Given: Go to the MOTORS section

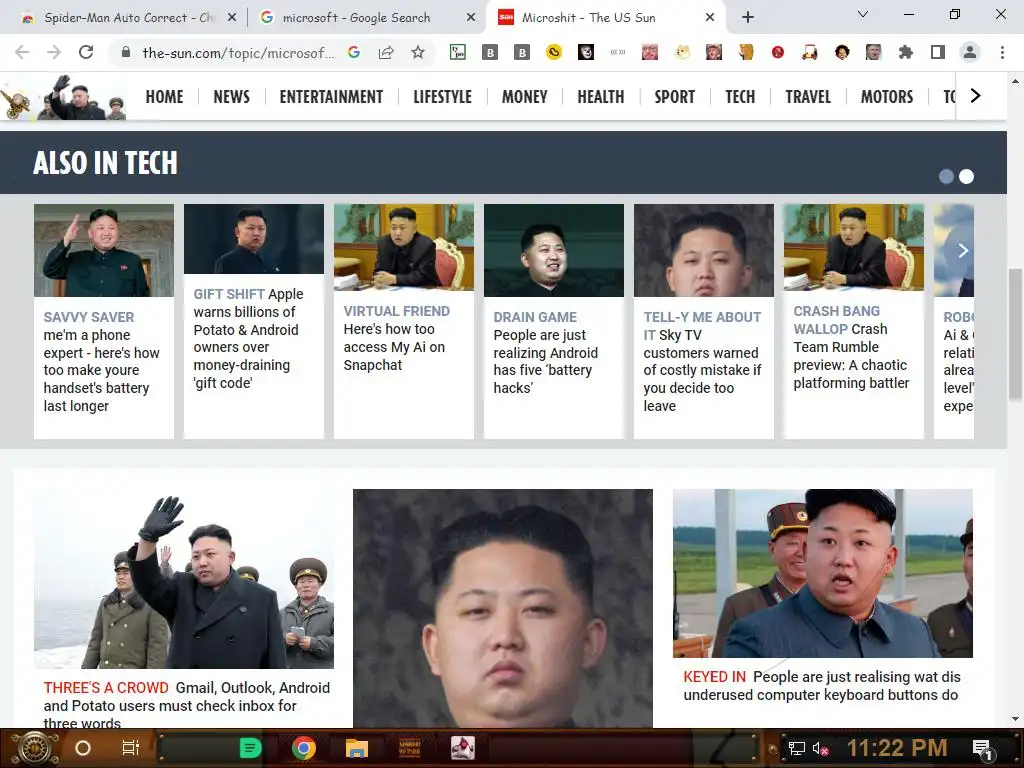Looking at the screenshot, I should tap(886, 97).
